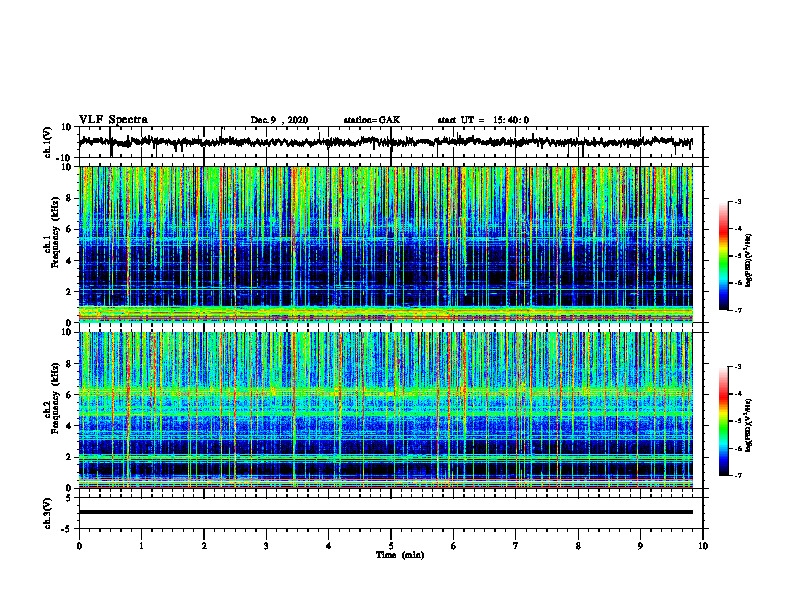The width and height of the screenshot is (792, 612).
Task: Click time axis tick label "2"
Action: point(204,546)
